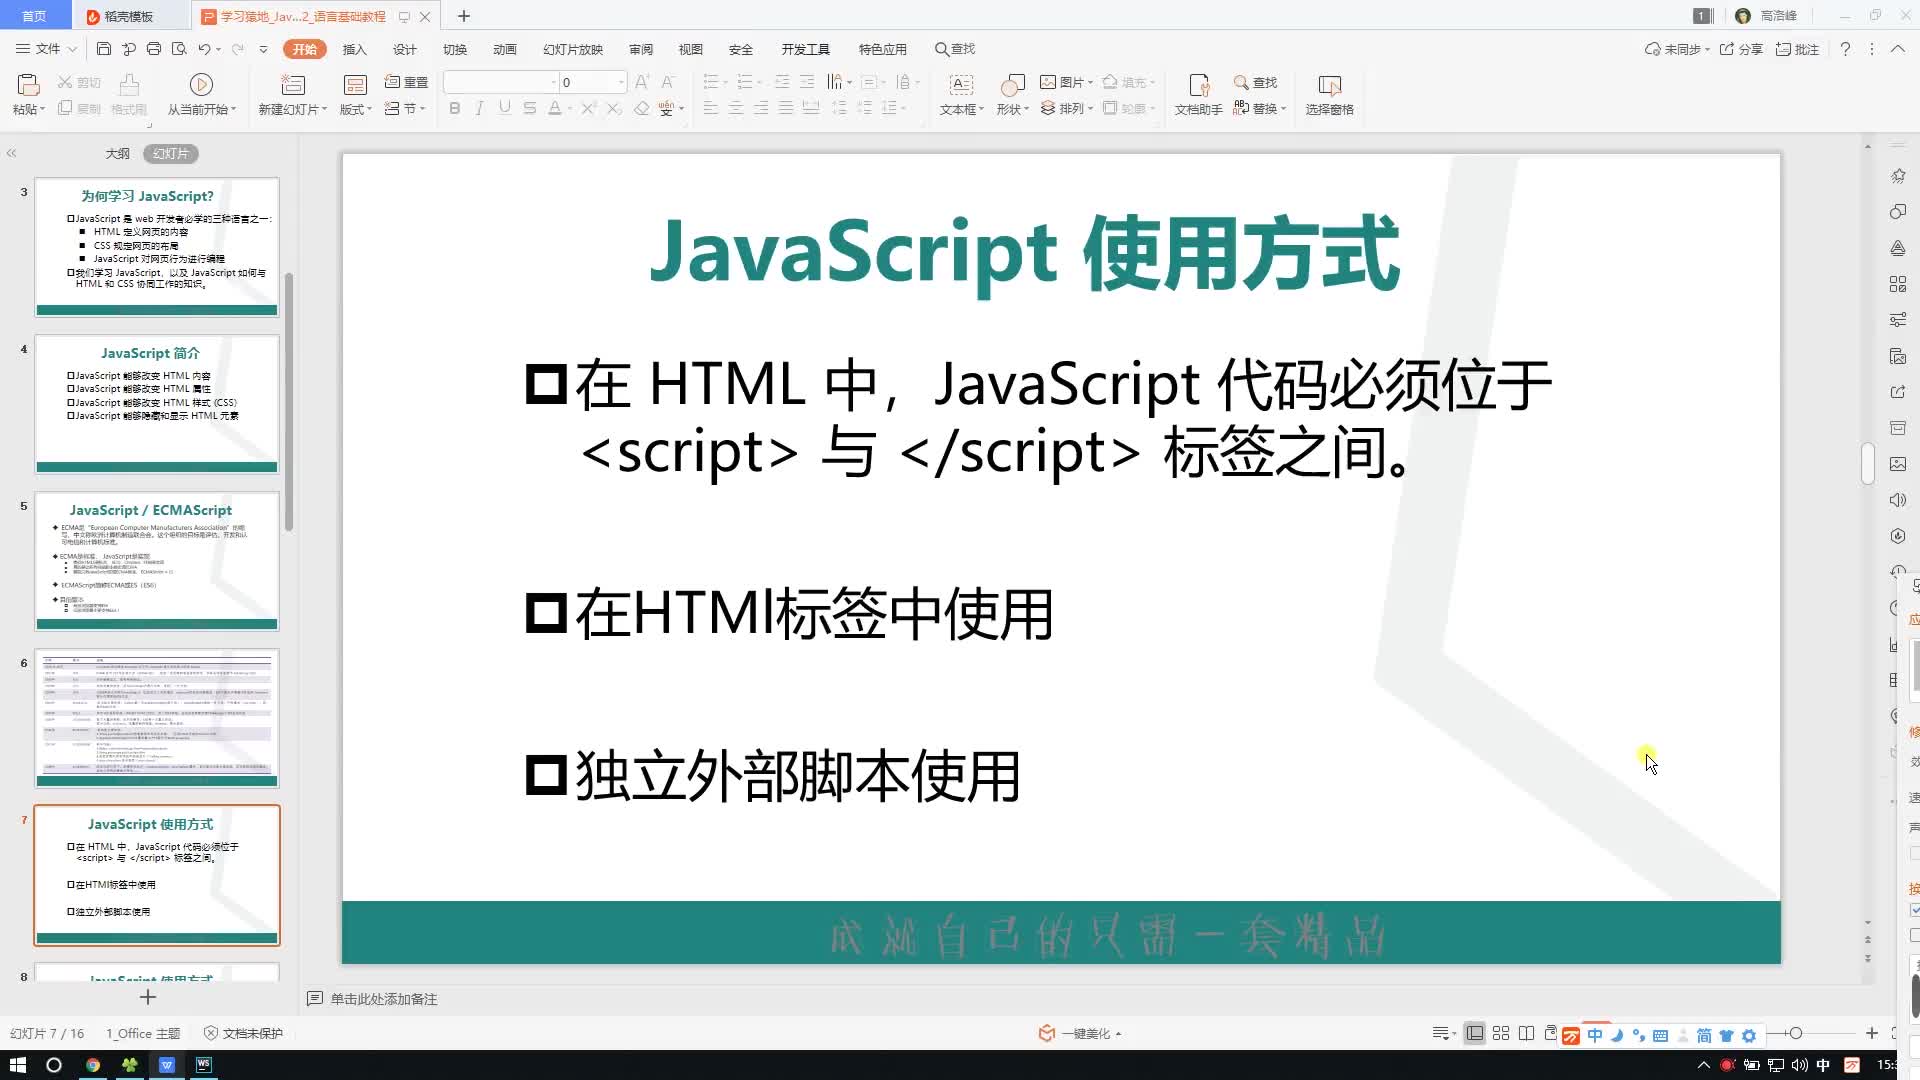Click the font color A swatch
Image resolution: width=1920 pixels, height=1080 pixels.
(555, 108)
